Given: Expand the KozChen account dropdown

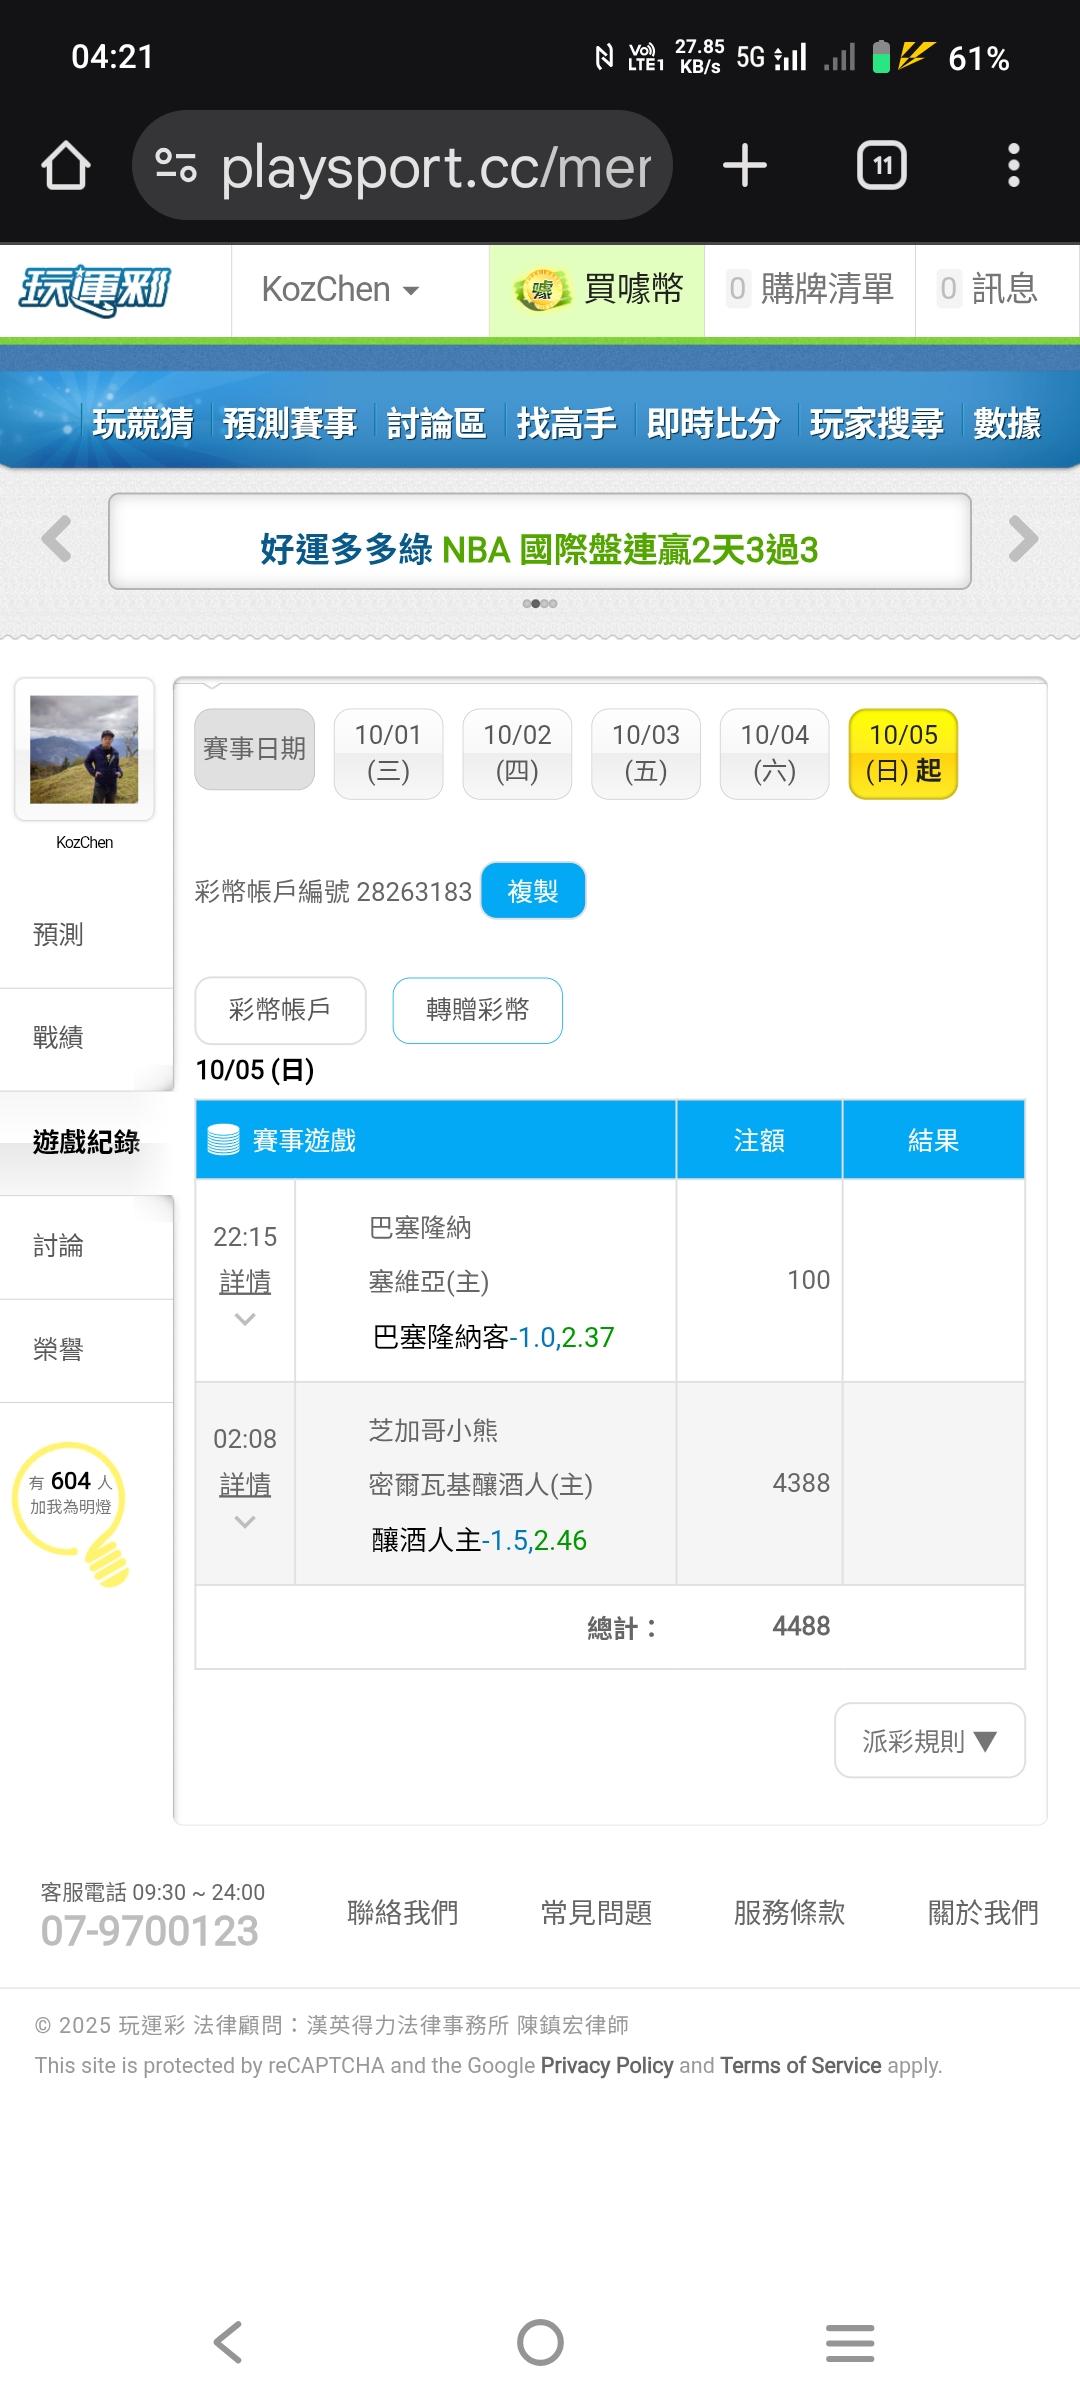Looking at the screenshot, I should pos(340,290).
